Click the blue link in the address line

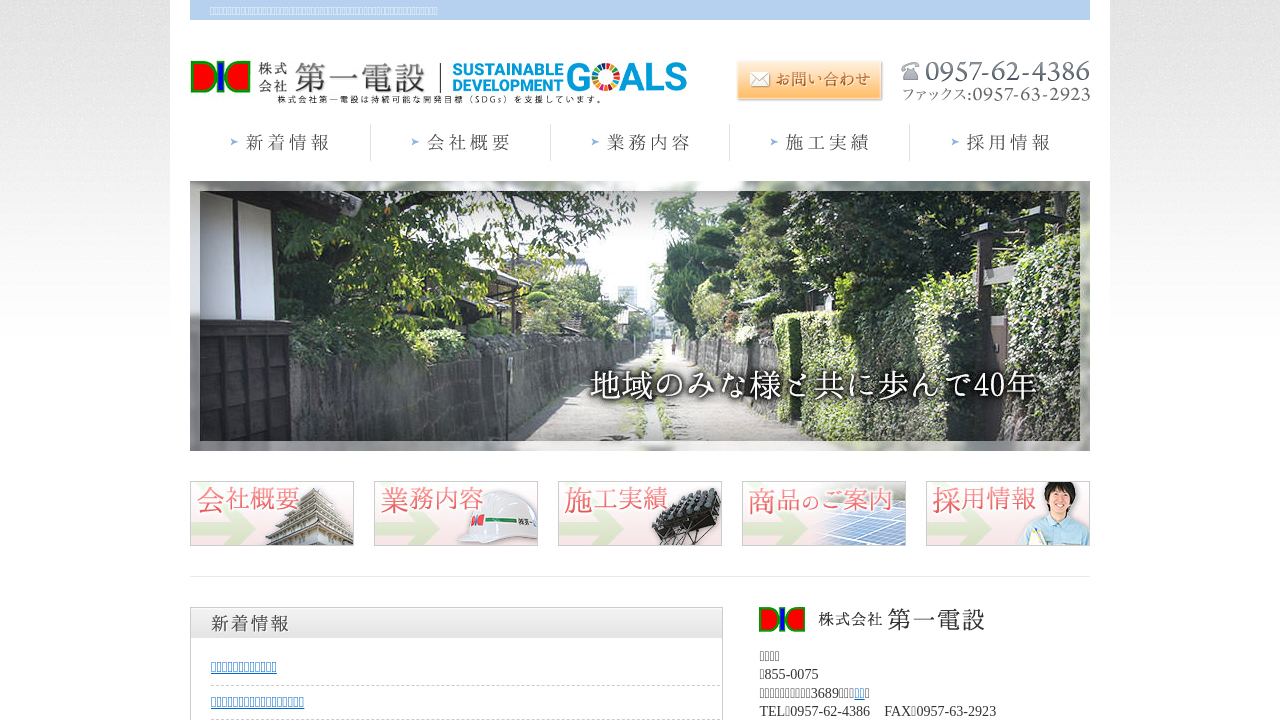pos(859,693)
